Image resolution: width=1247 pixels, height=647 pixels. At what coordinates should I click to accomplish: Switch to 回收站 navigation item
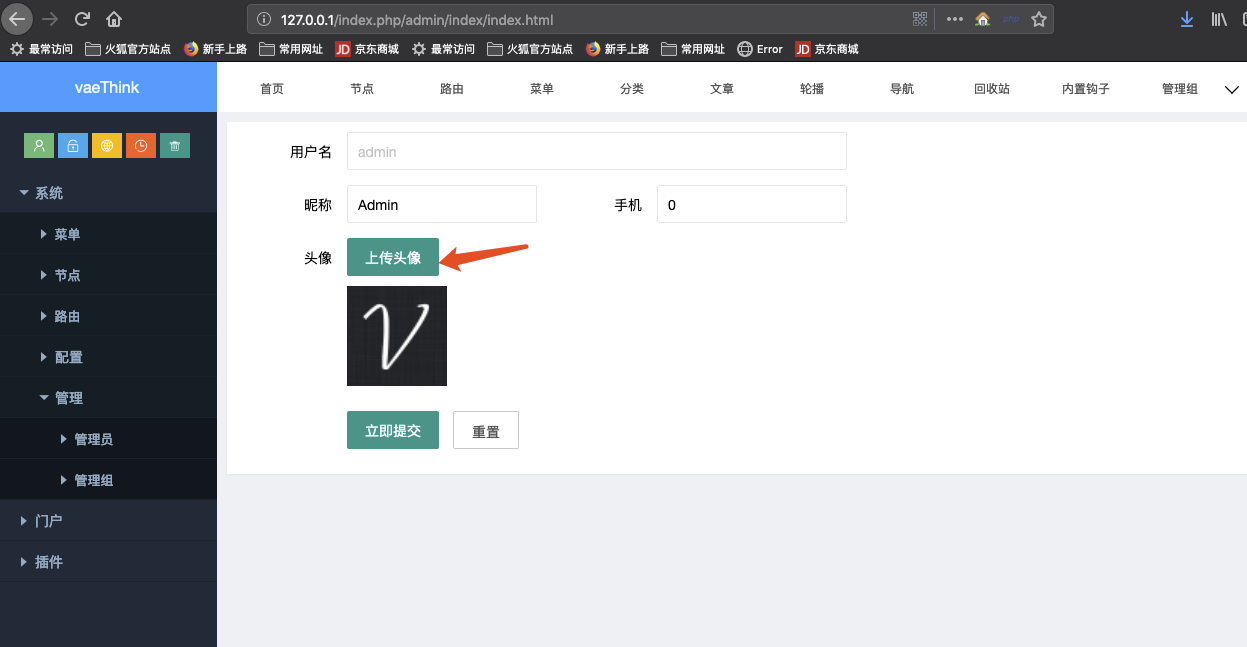(991, 88)
